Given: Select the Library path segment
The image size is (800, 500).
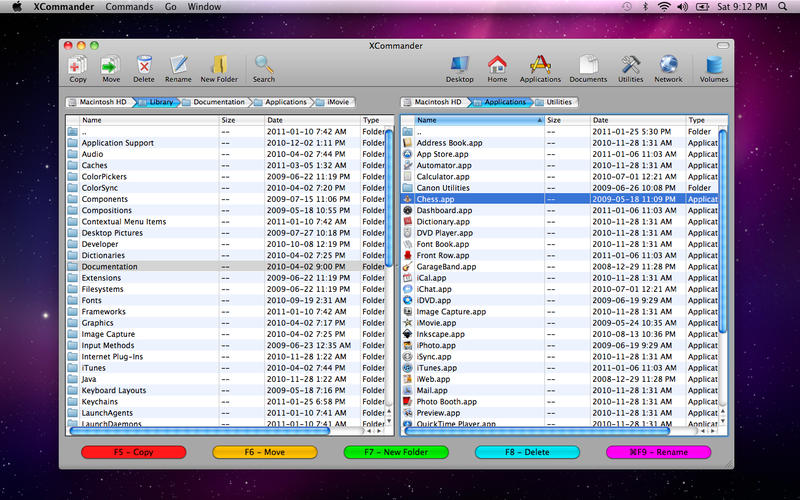Looking at the screenshot, I should pyautogui.click(x=158, y=102).
